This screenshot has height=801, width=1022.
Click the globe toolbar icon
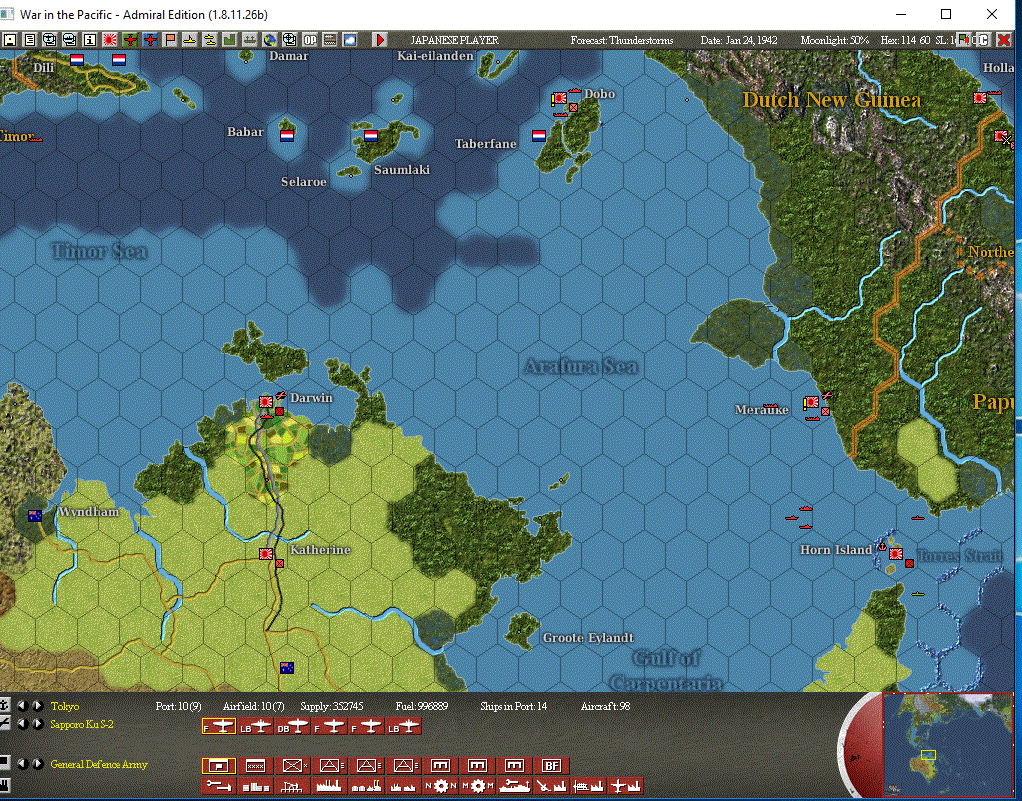pyautogui.click(x=270, y=40)
